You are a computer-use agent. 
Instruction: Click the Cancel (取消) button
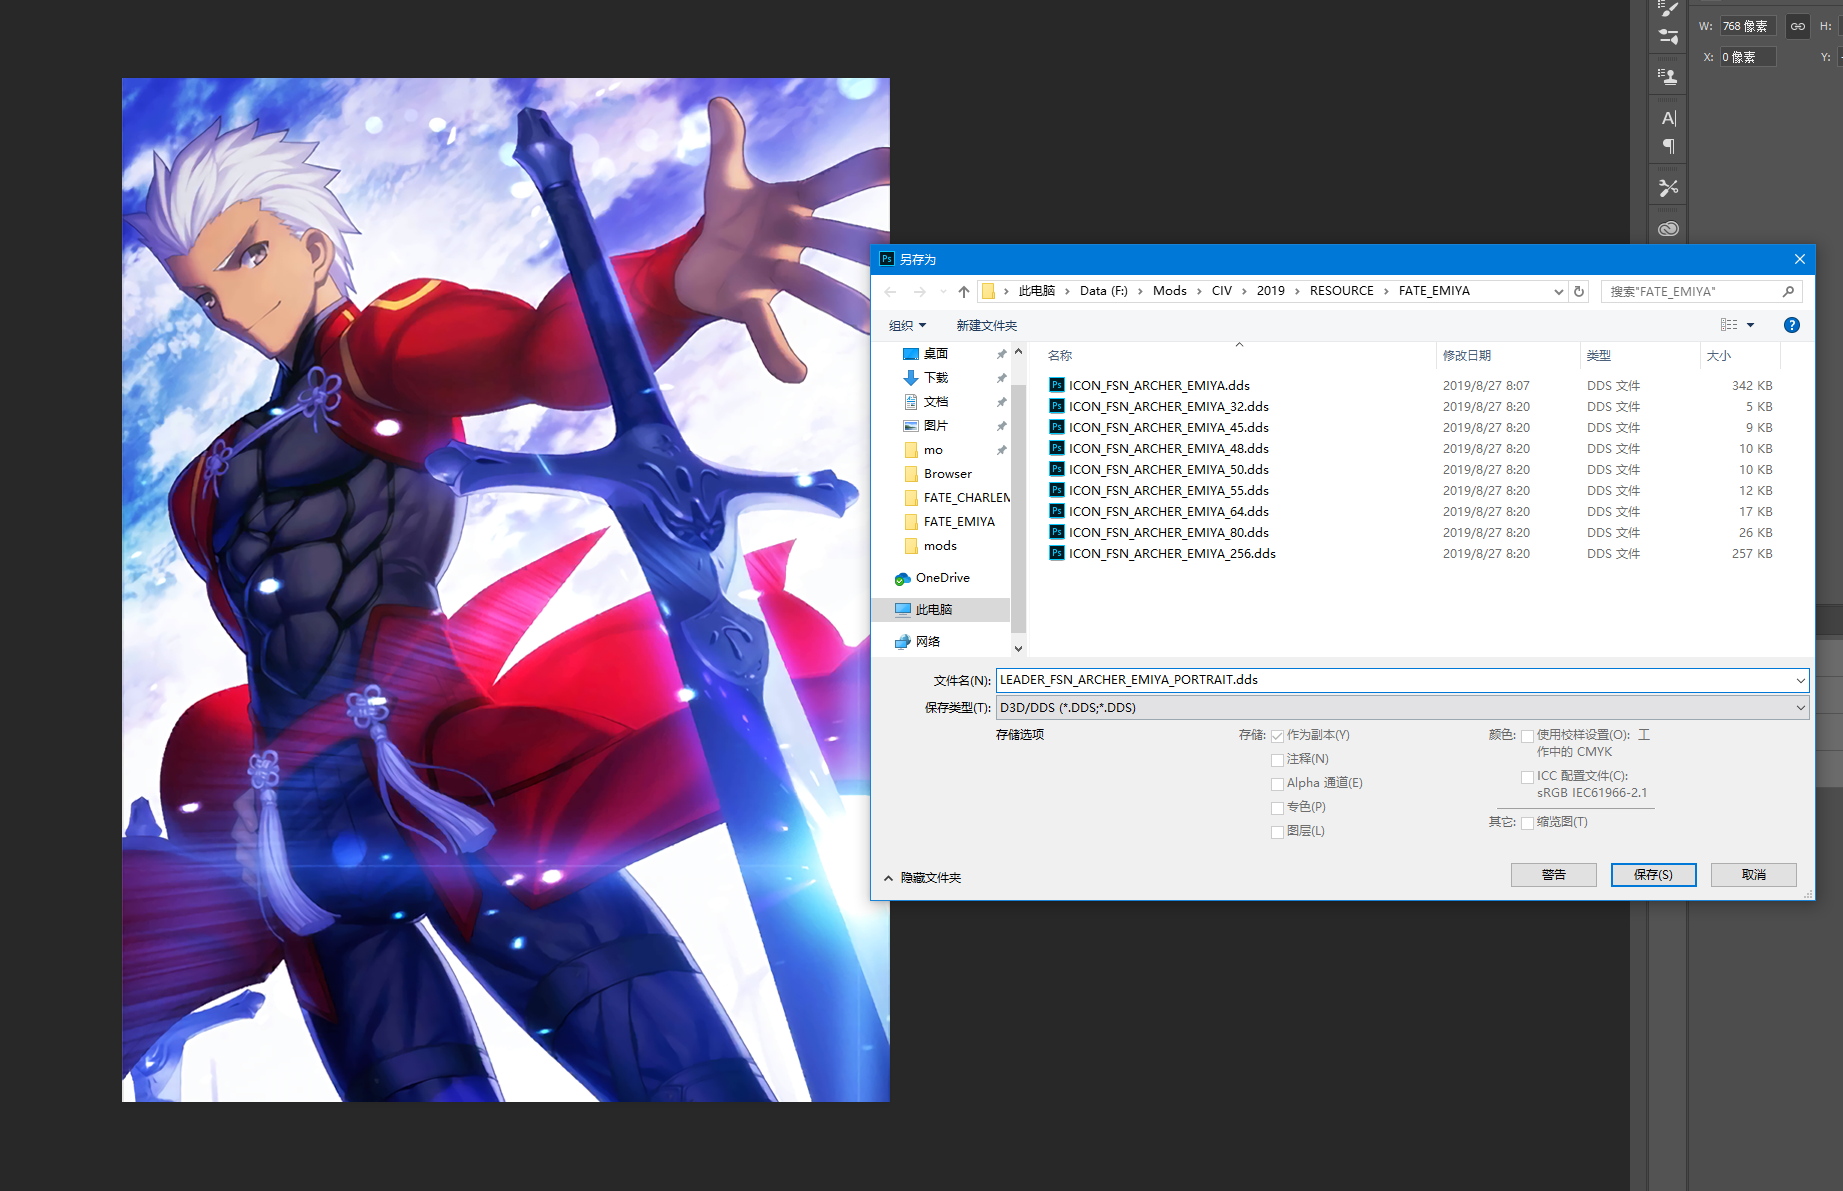coord(1753,875)
